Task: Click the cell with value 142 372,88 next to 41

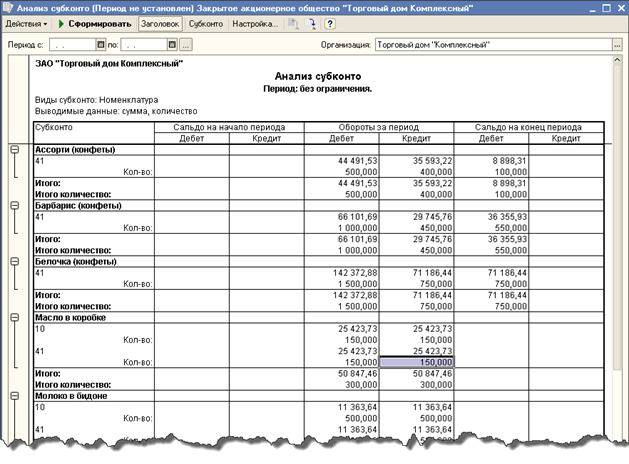Action: click(341, 273)
